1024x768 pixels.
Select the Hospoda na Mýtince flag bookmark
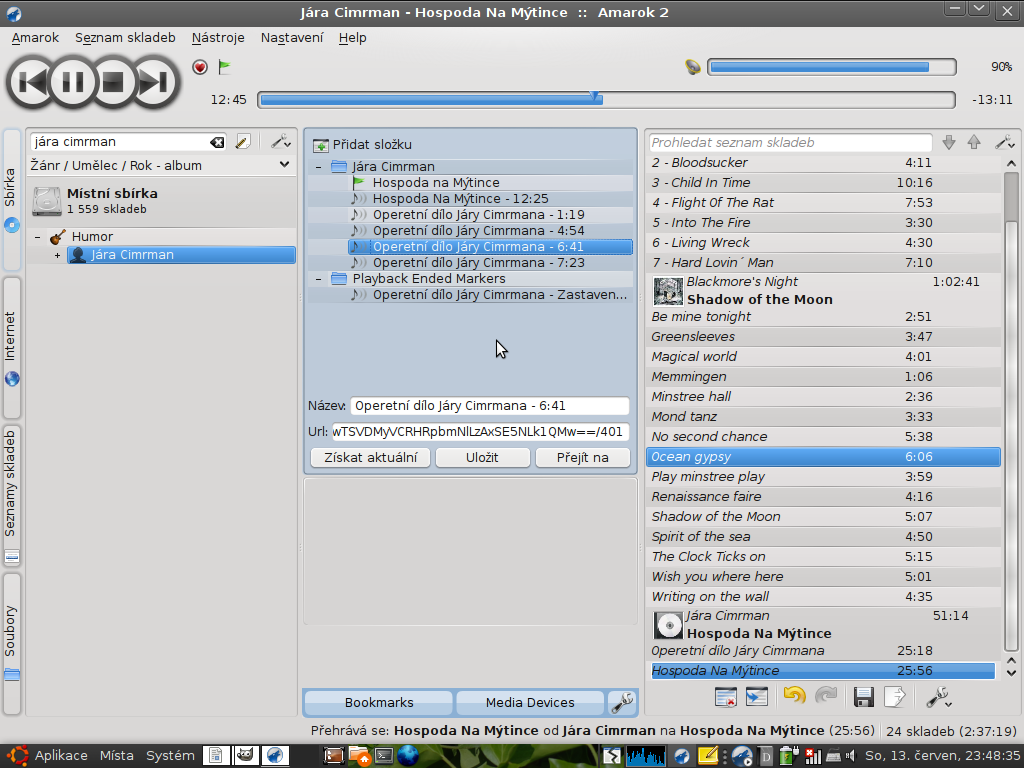436,183
